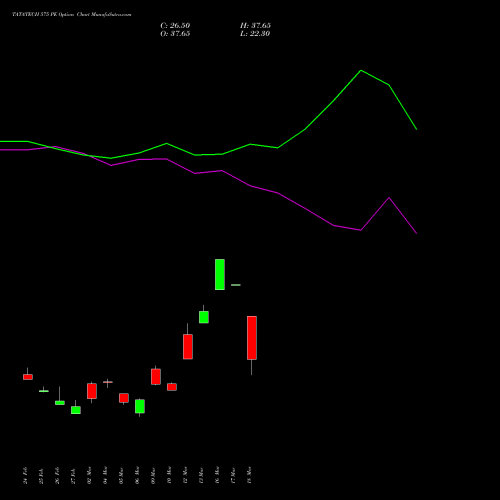The width and height of the screenshot is (500, 500).
Task: Click the '09 Mar' date axis label
Action: [x=153, y=475]
